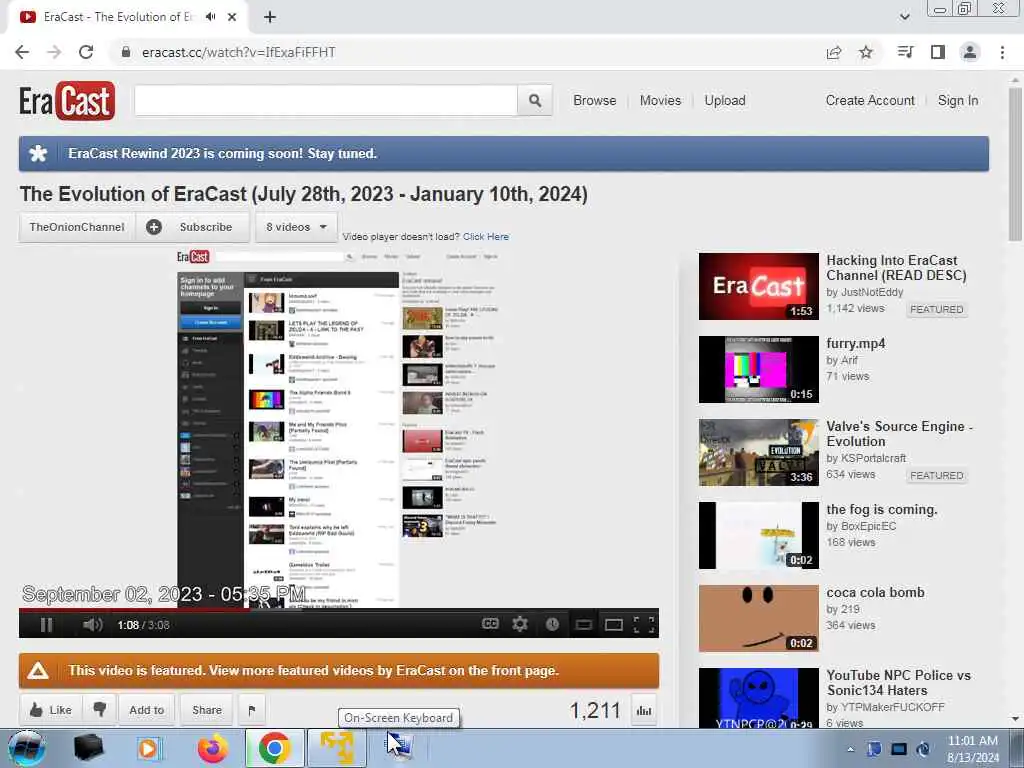Viewport: 1024px width, 768px height.
Task: Go forward in browser history
Action: click(54, 52)
